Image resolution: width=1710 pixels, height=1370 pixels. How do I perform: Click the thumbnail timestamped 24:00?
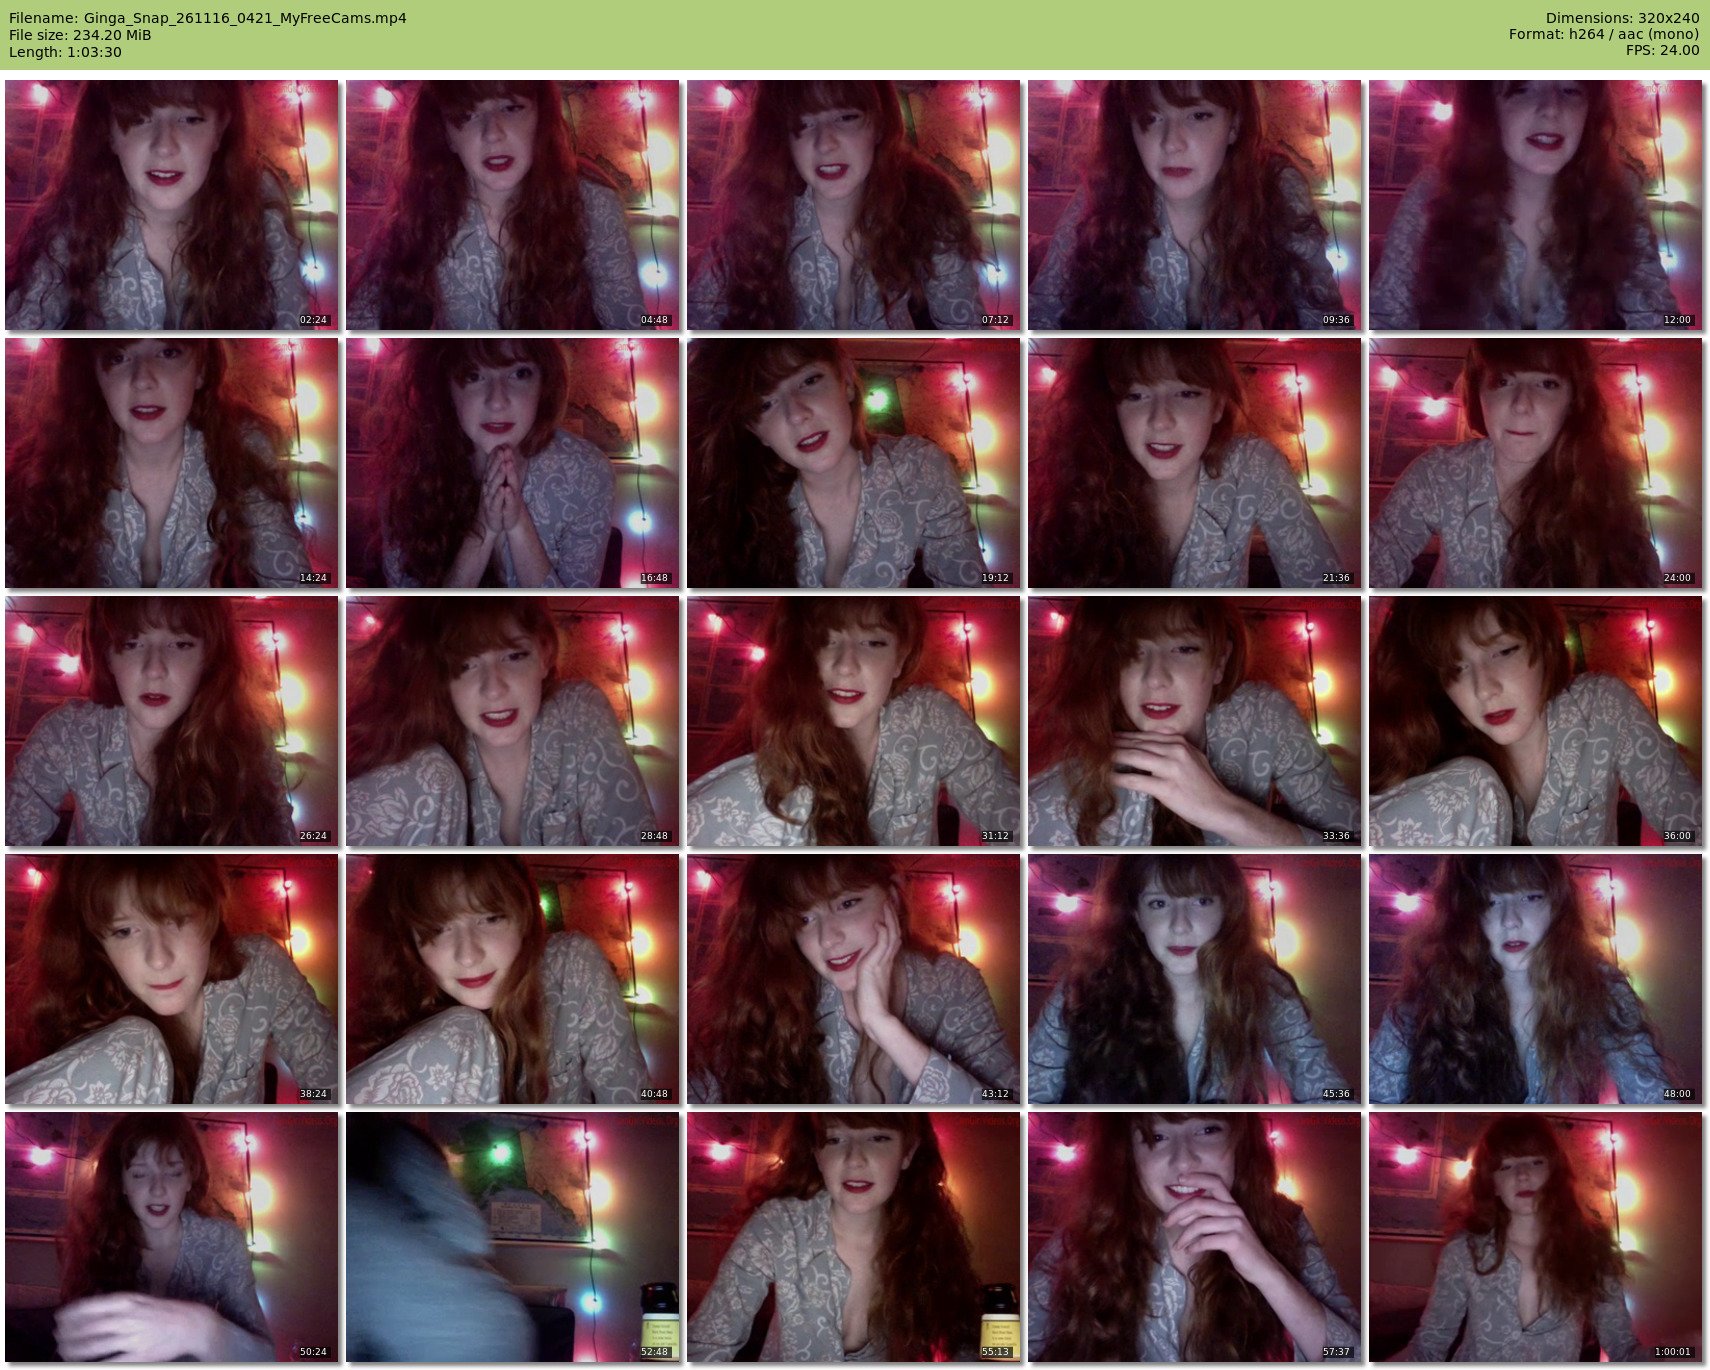(x=1535, y=463)
